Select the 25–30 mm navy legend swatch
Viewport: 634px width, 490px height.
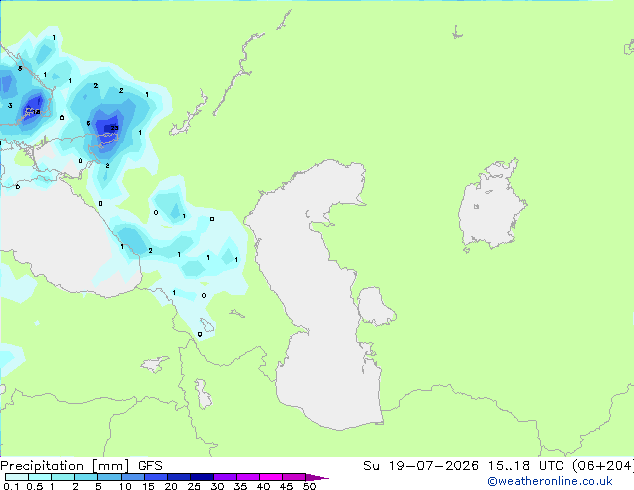tap(202, 477)
